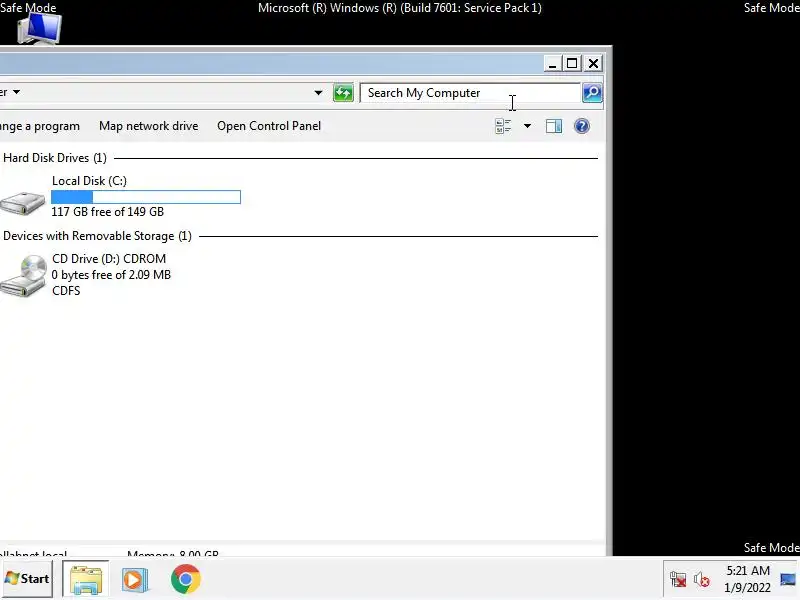This screenshot has height=600, width=800.
Task: Select the Computer desktop icon
Action: [39, 28]
